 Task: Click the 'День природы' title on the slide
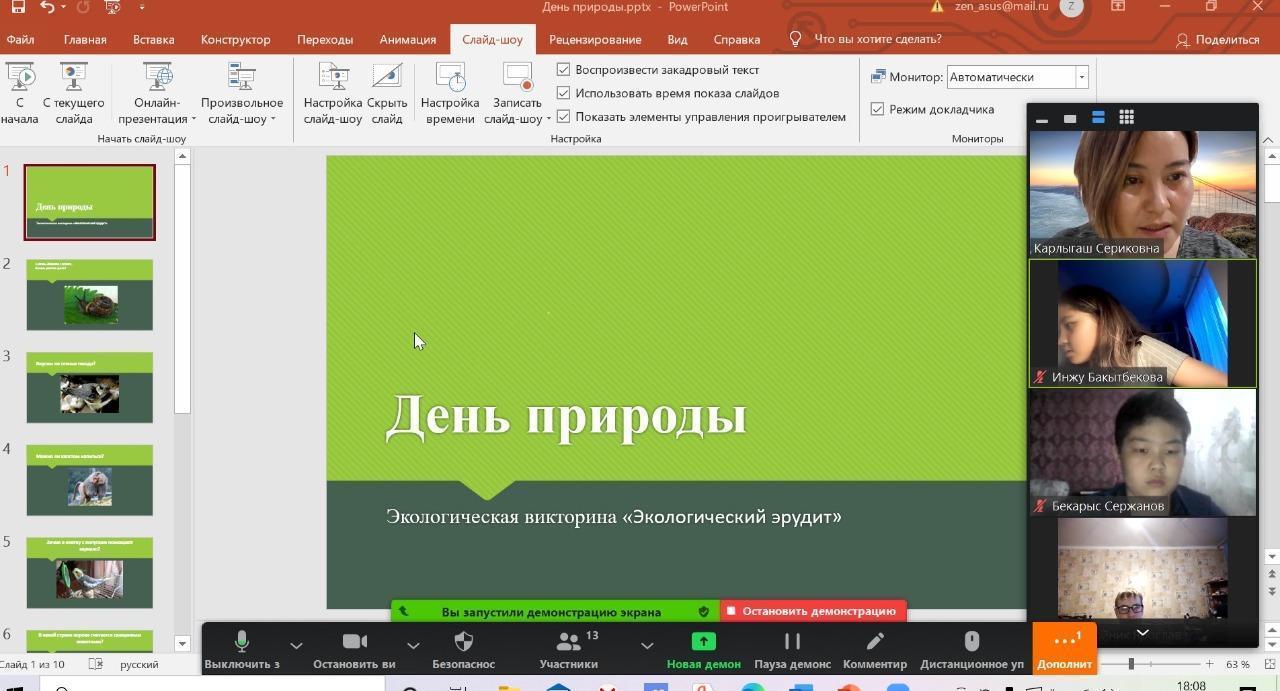point(566,416)
